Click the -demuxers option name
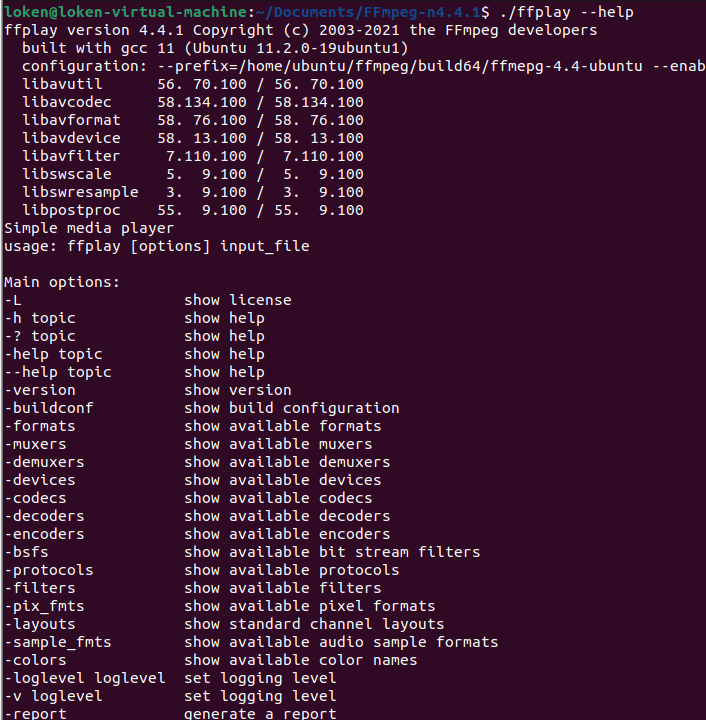The height and width of the screenshot is (720, 706). [44, 462]
